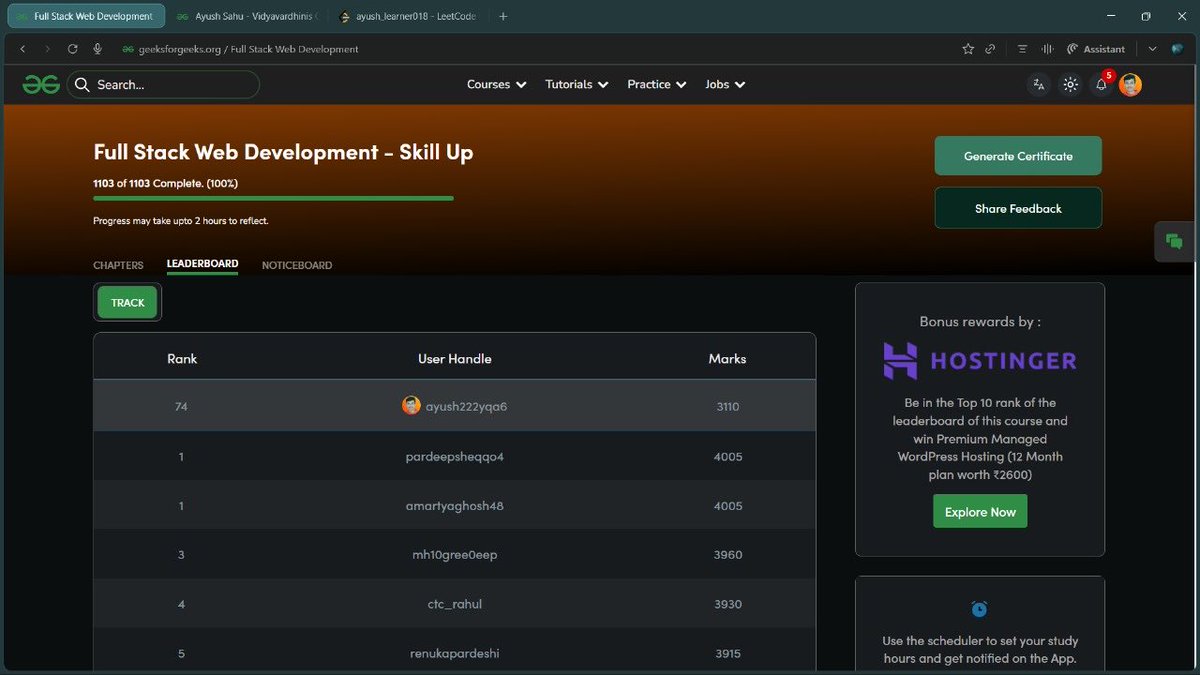Go back in browser history
Image resolution: width=1200 pixels, height=675 pixels.
click(x=22, y=49)
